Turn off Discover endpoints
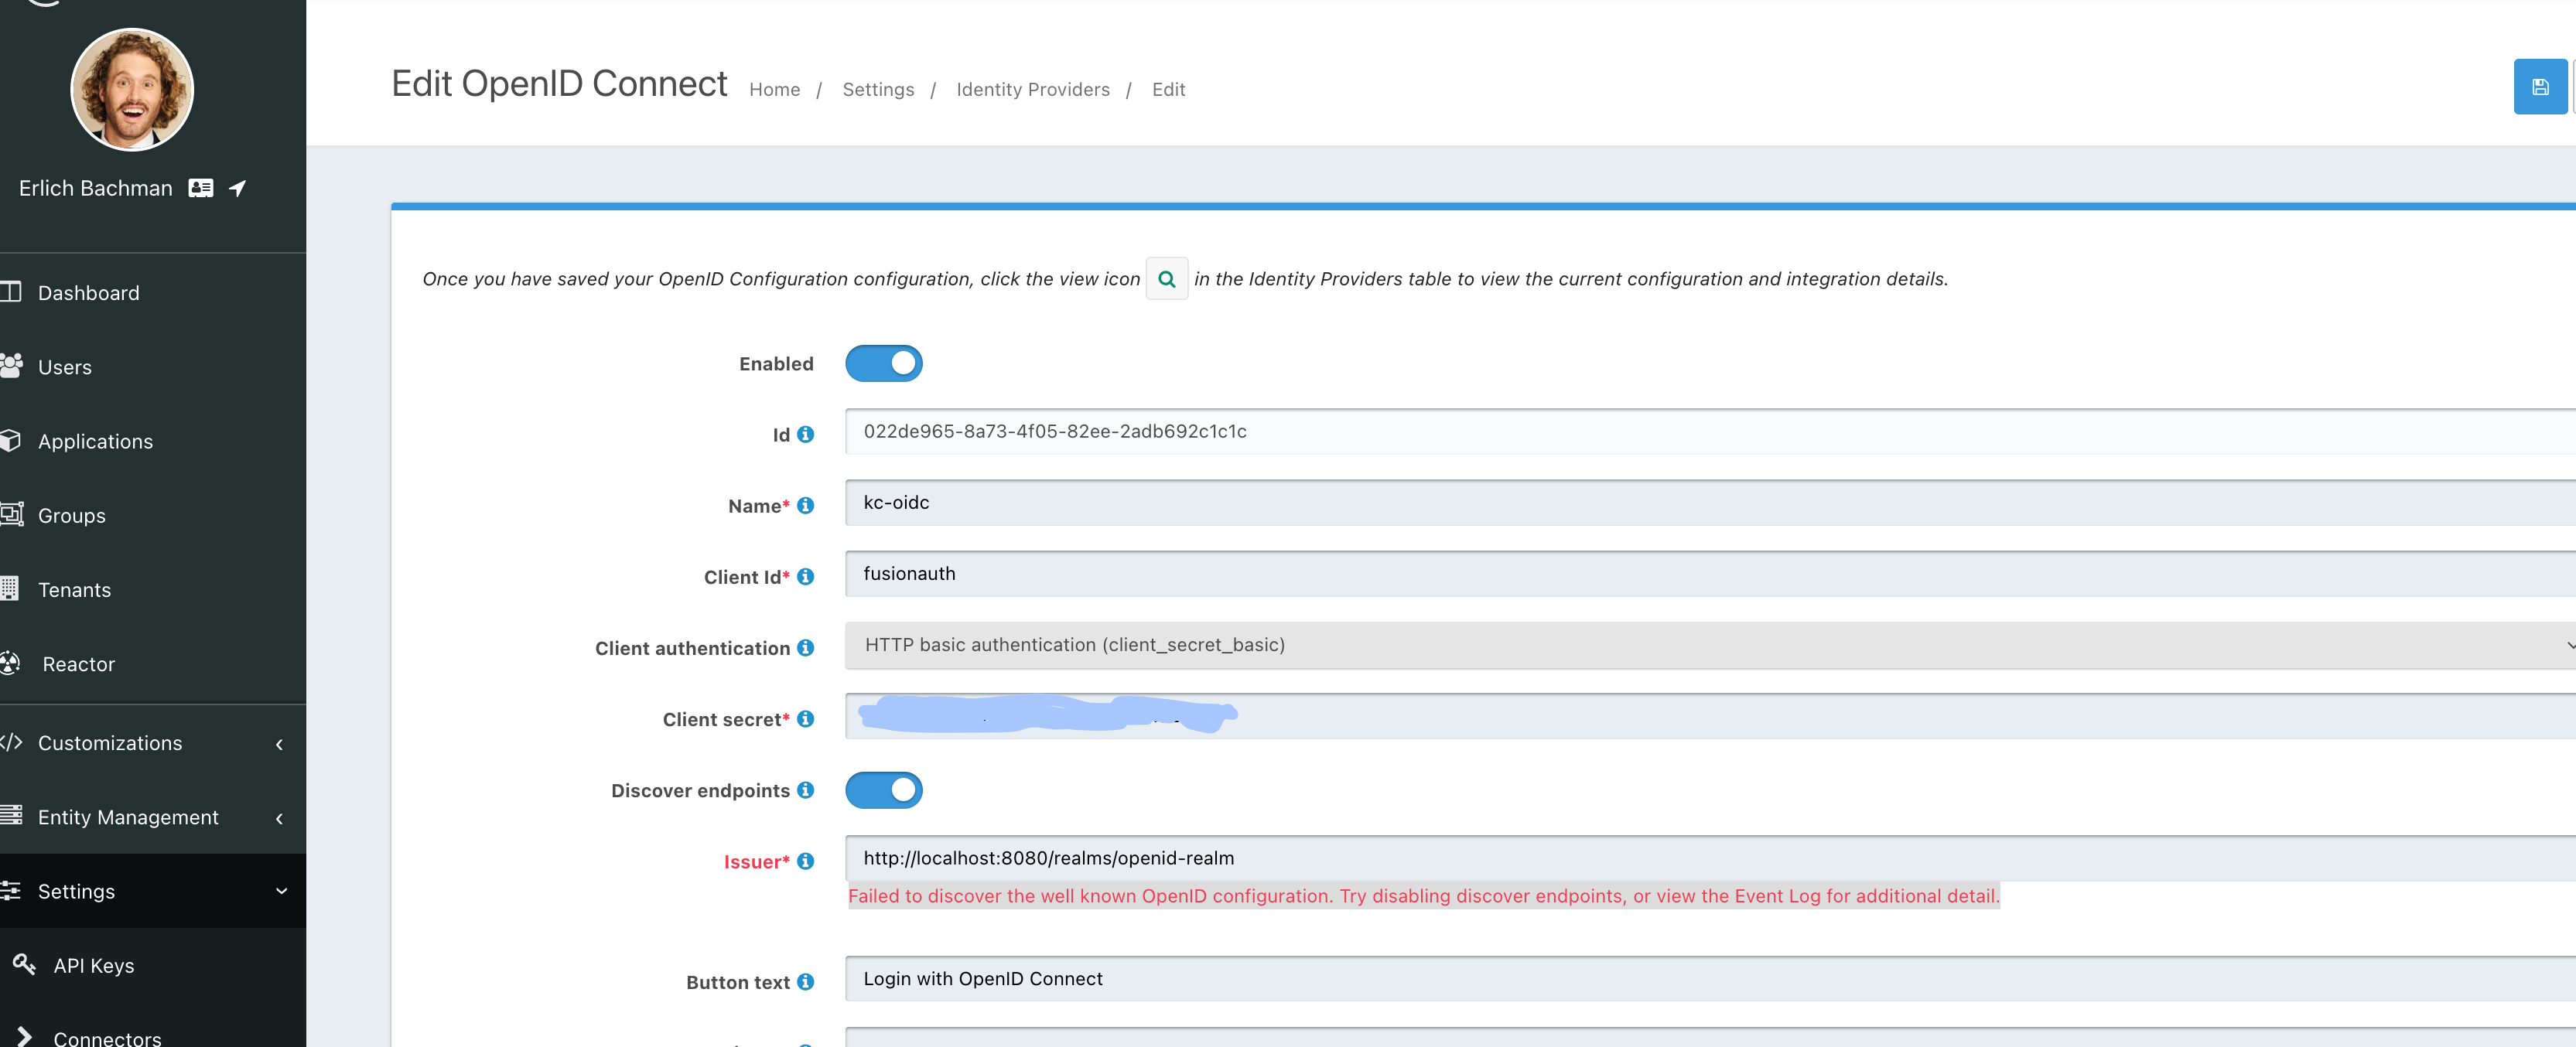Screen dimensions: 2576x1047 pyautogui.click(x=884, y=790)
